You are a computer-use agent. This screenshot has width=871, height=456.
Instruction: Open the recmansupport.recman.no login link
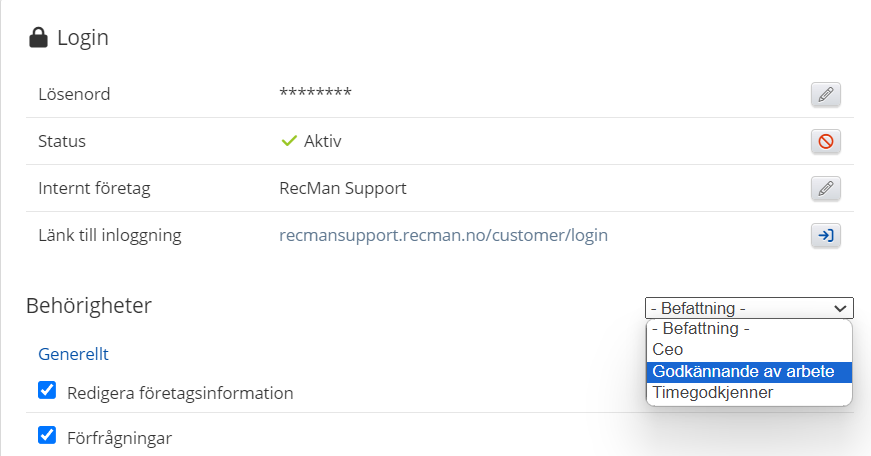pyautogui.click(x=443, y=235)
